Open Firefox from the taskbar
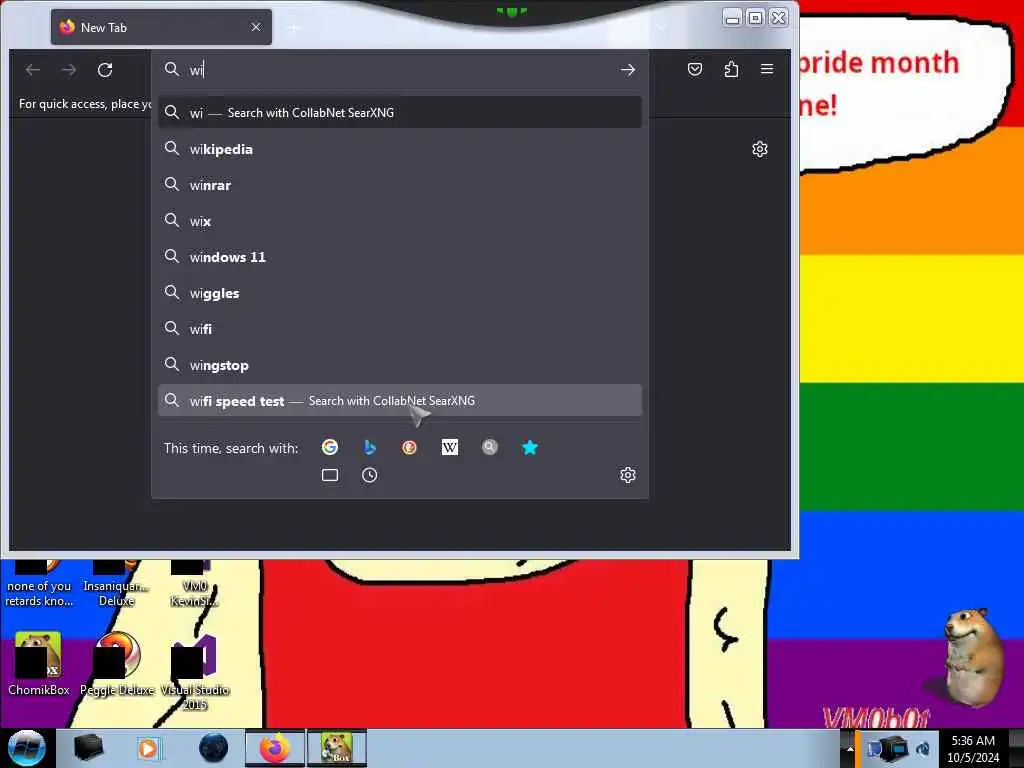The image size is (1024, 768). (x=275, y=748)
